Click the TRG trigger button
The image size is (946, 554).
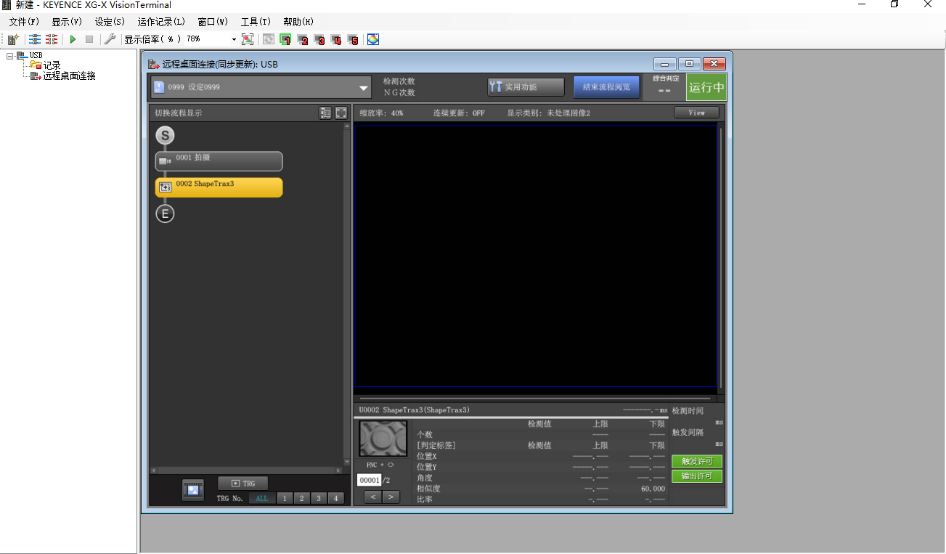[x=243, y=483]
